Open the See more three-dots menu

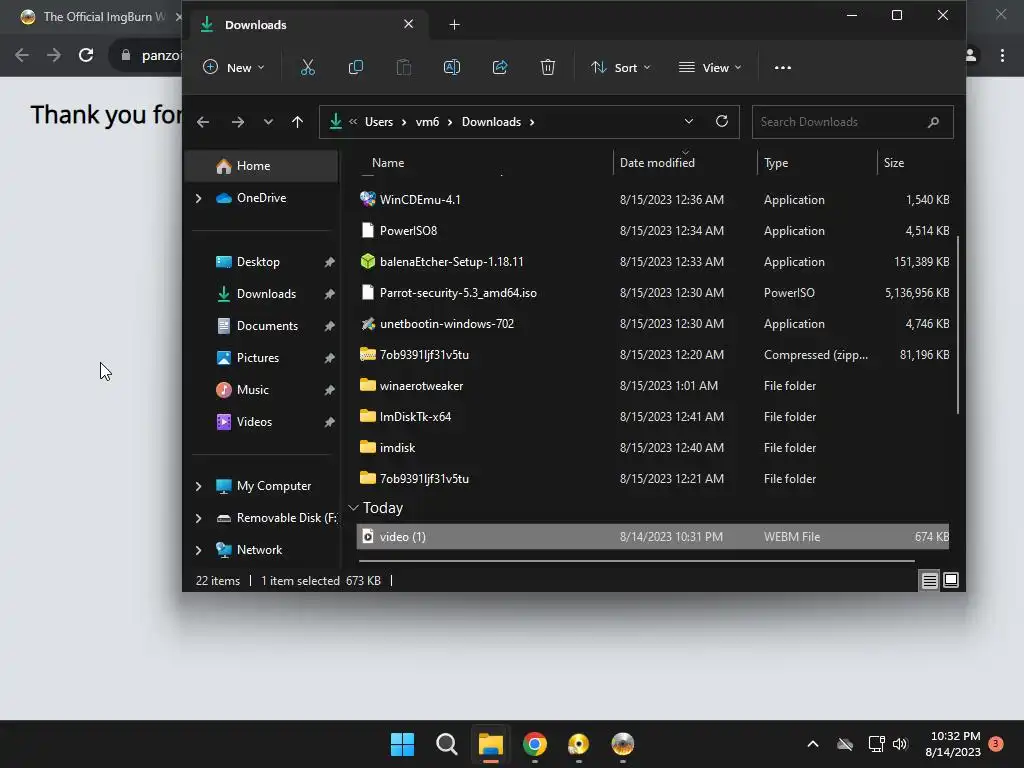782,67
